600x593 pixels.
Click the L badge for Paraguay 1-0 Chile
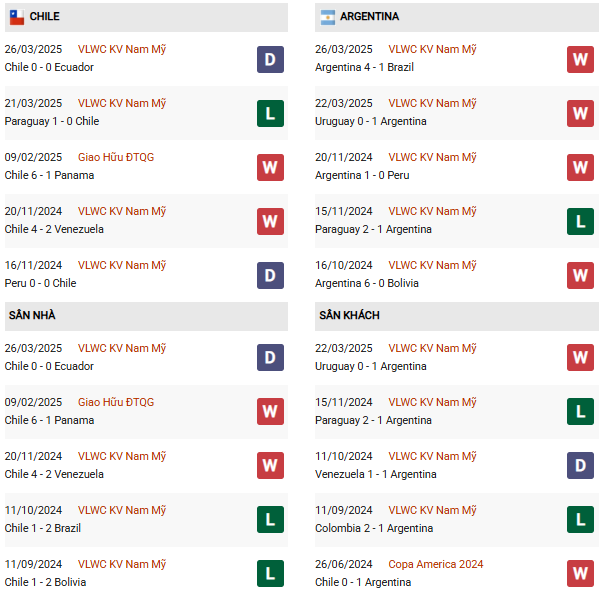[x=270, y=113]
